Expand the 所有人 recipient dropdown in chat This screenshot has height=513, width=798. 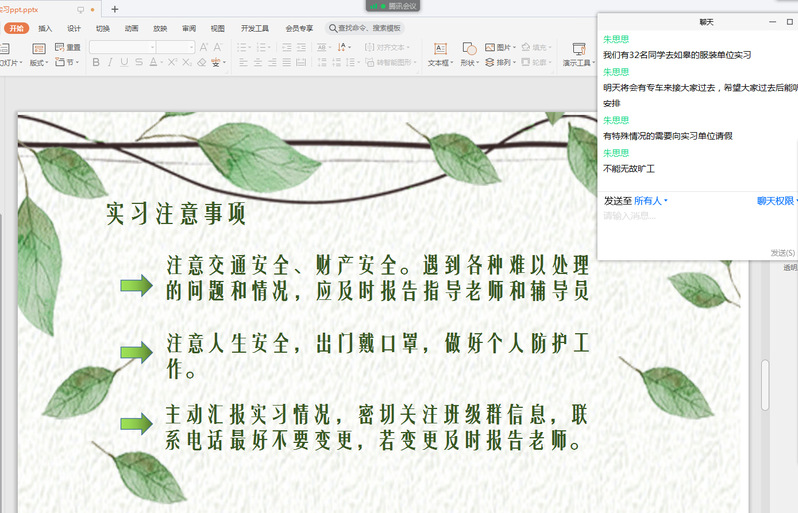pos(651,201)
